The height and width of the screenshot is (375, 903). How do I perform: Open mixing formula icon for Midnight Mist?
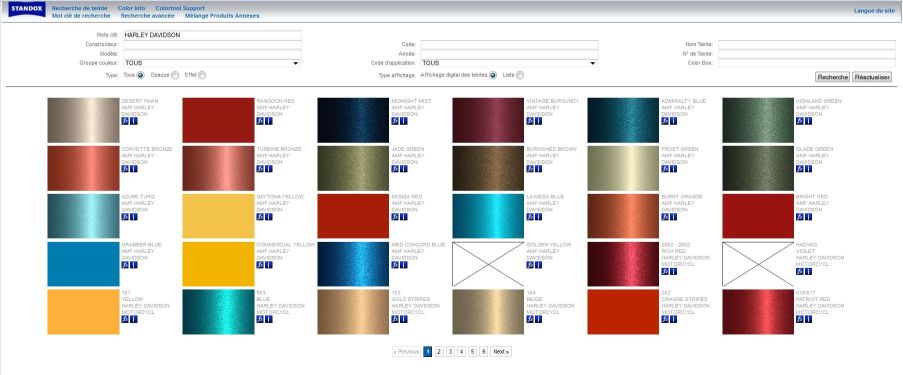[x=395, y=121]
